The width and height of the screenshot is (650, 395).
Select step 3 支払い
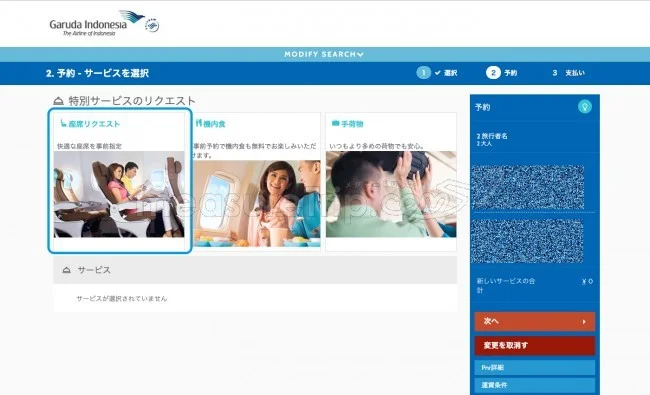(x=568, y=73)
